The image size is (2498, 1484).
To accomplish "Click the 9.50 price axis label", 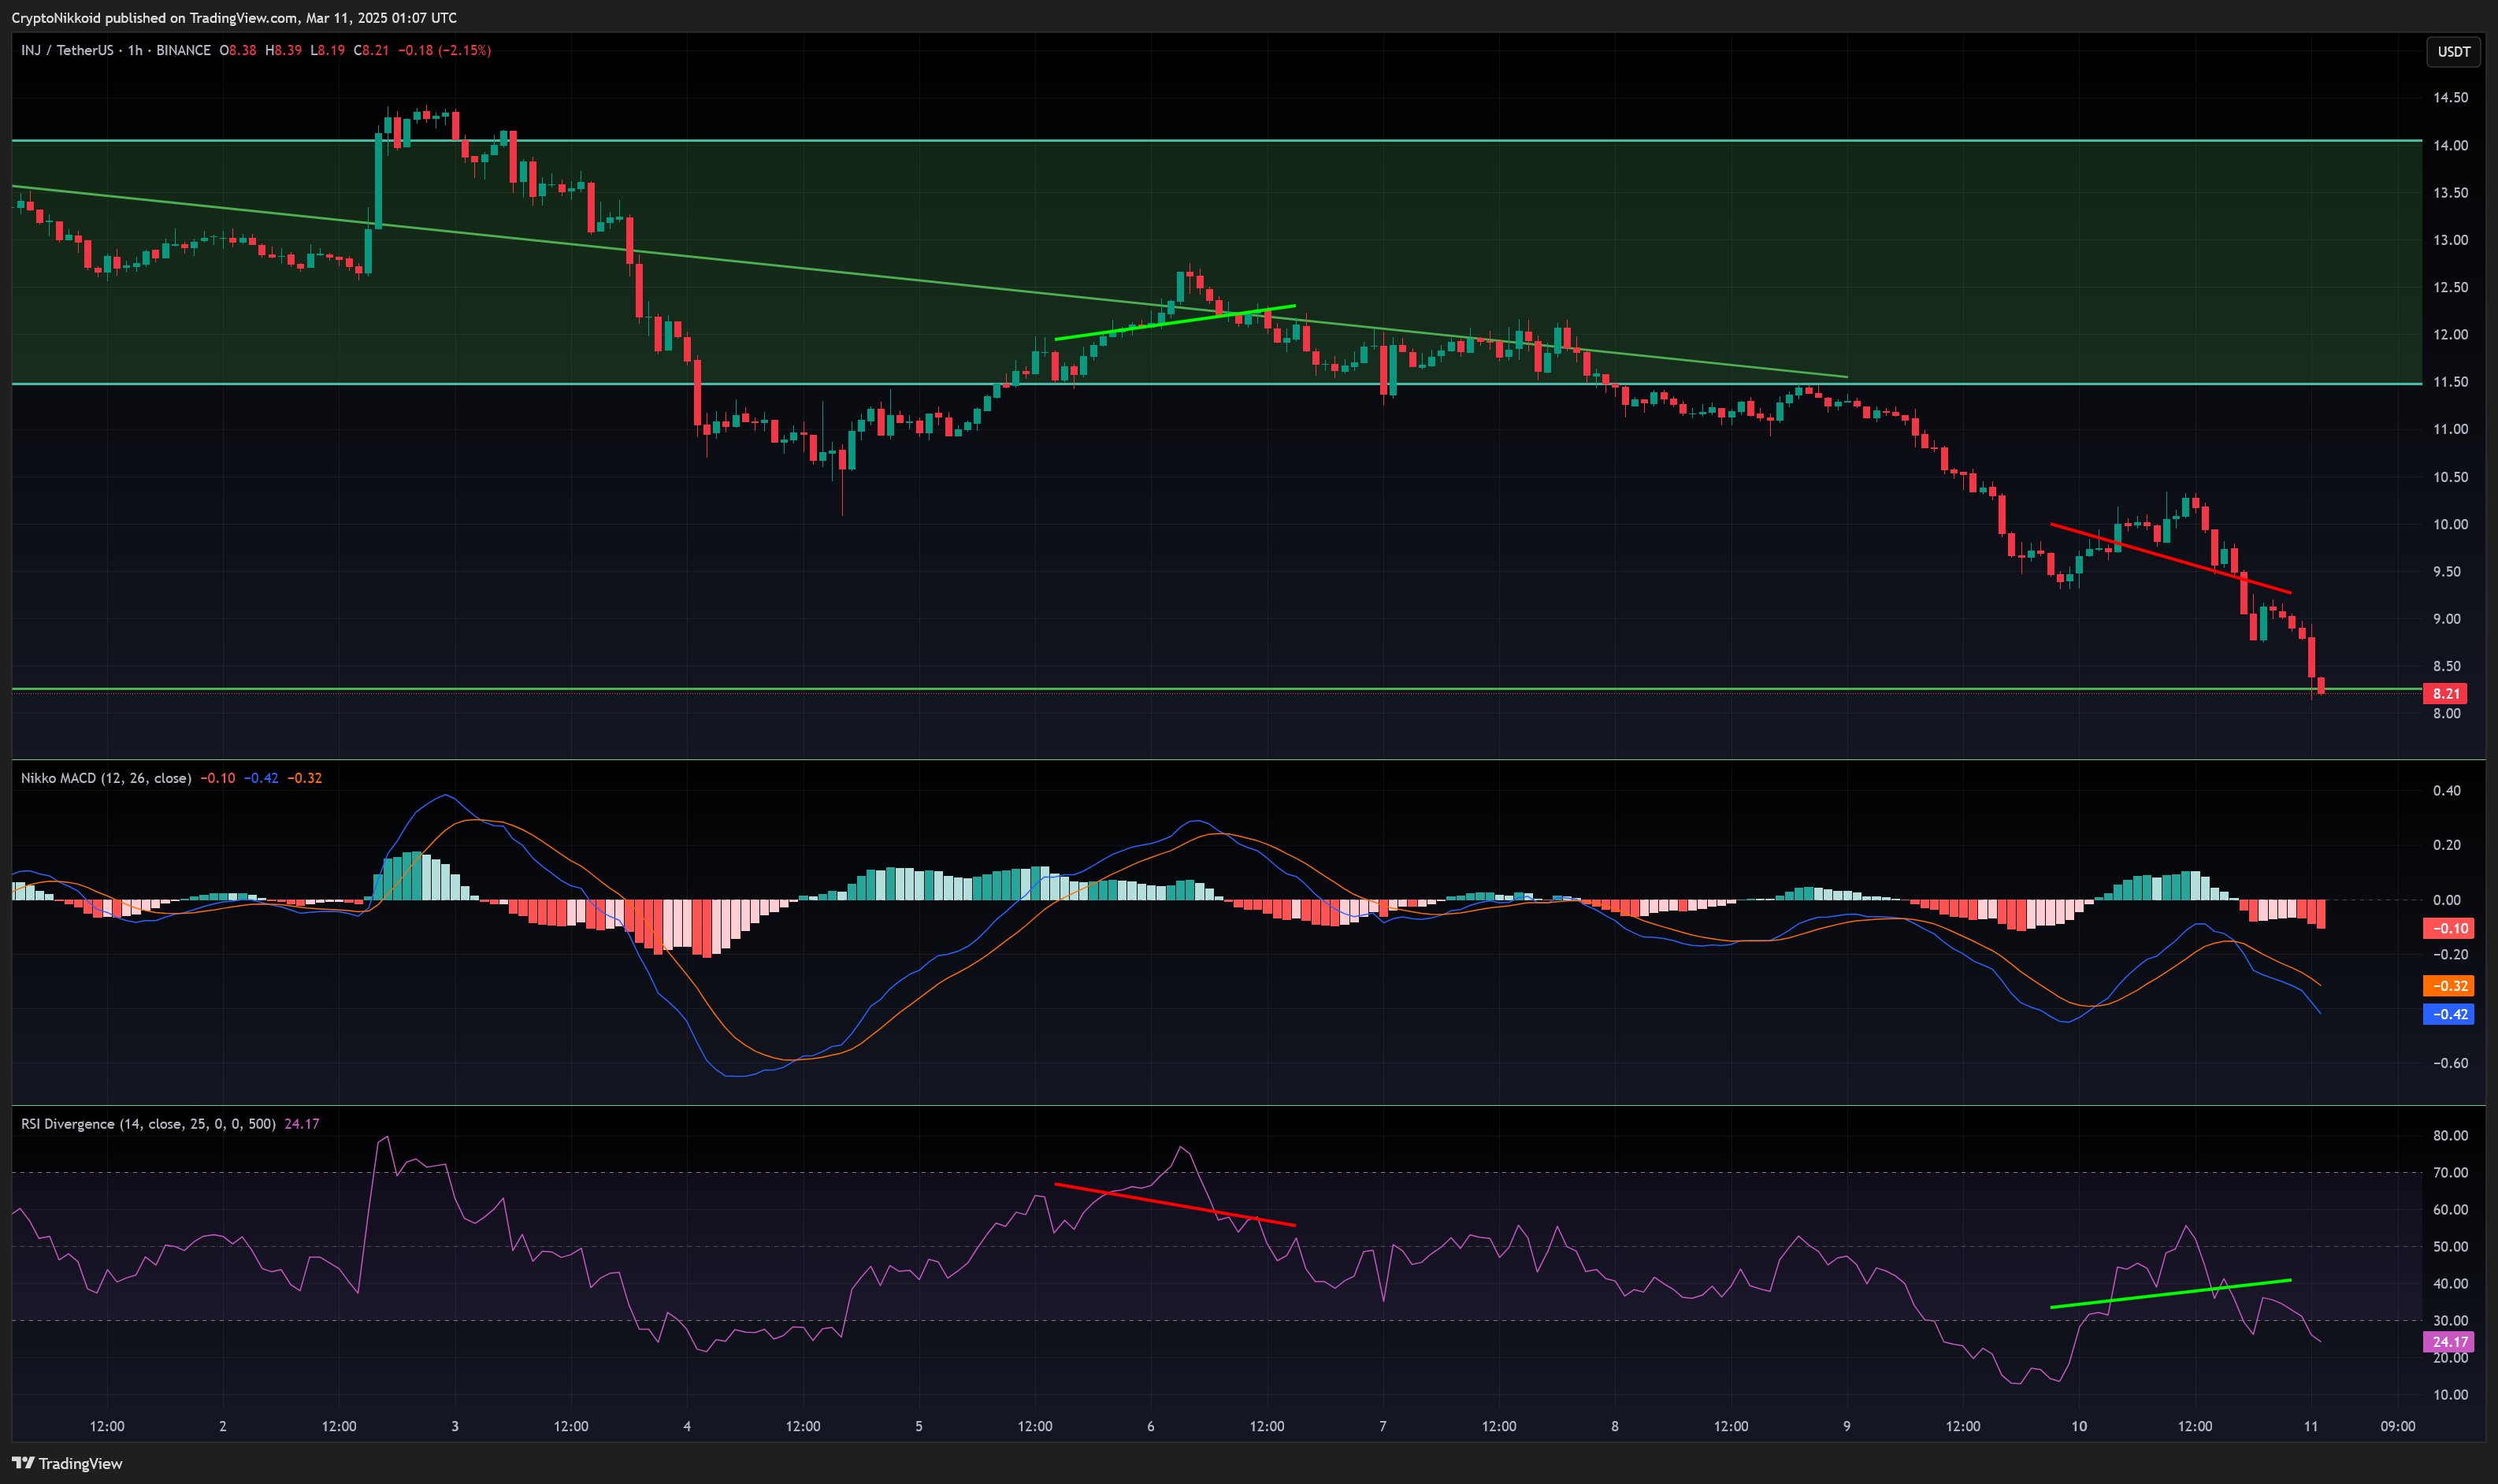I will [x=2447, y=572].
